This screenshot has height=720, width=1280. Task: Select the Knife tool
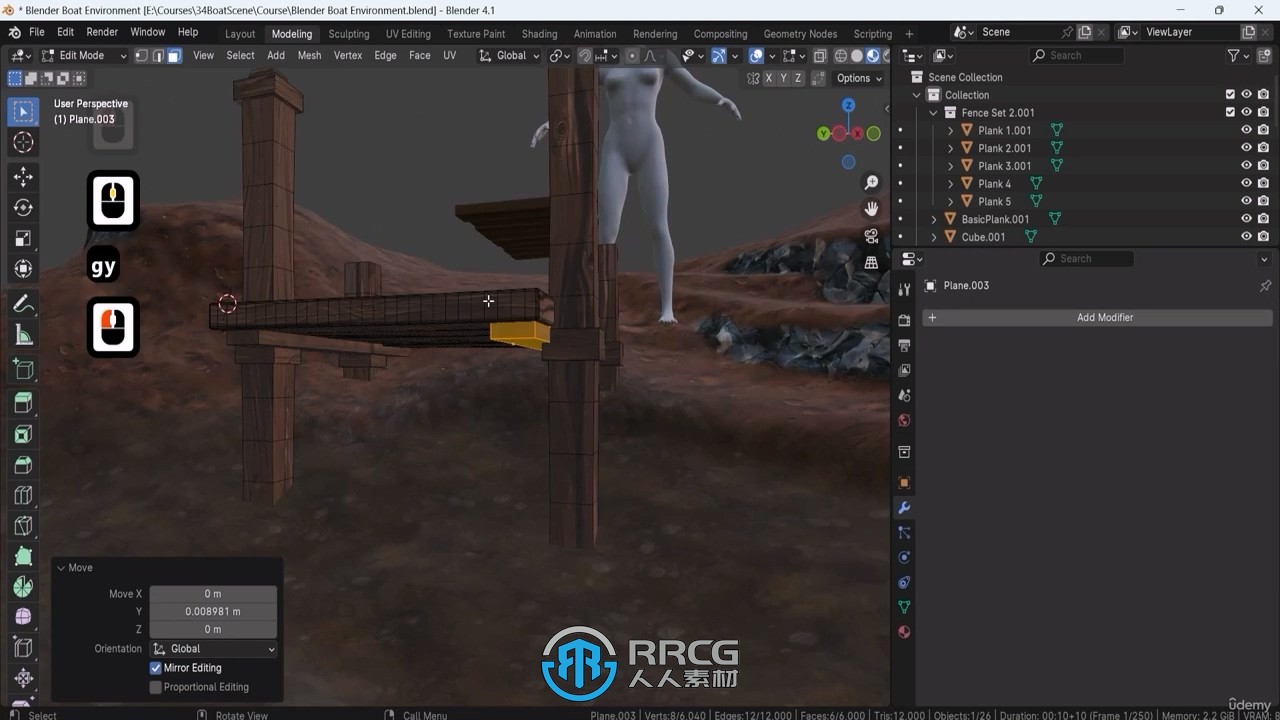tap(23, 526)
